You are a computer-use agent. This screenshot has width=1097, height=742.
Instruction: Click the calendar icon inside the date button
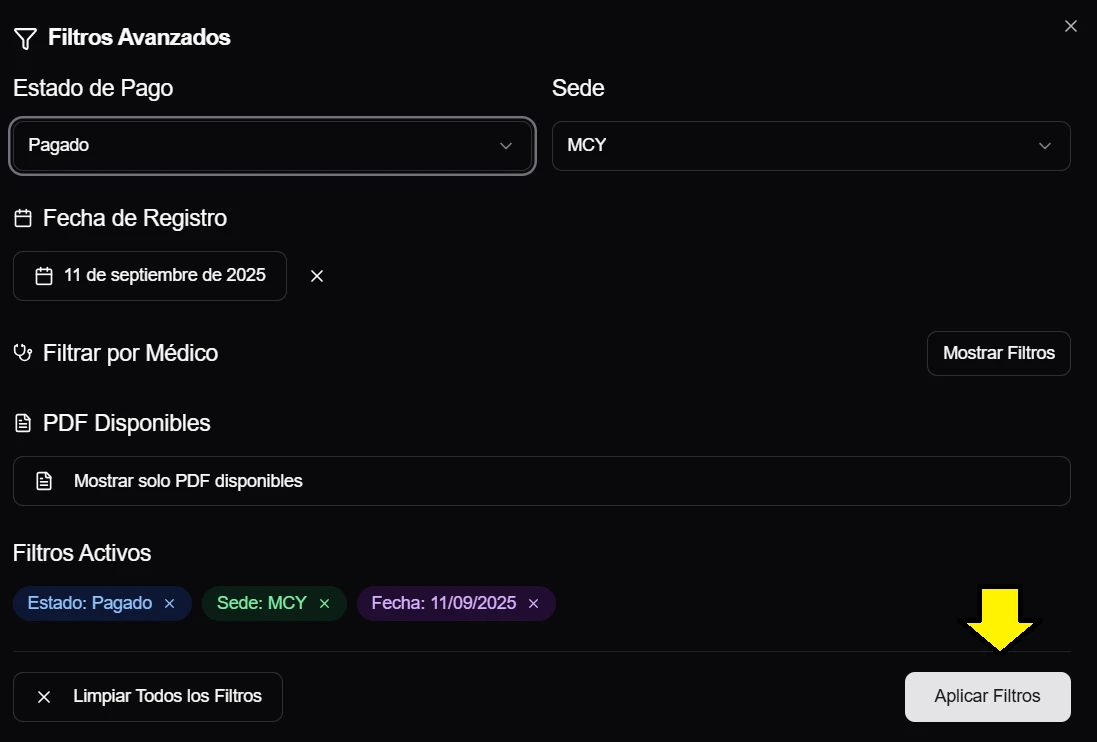pyautogui.click(x=43, y=276)
